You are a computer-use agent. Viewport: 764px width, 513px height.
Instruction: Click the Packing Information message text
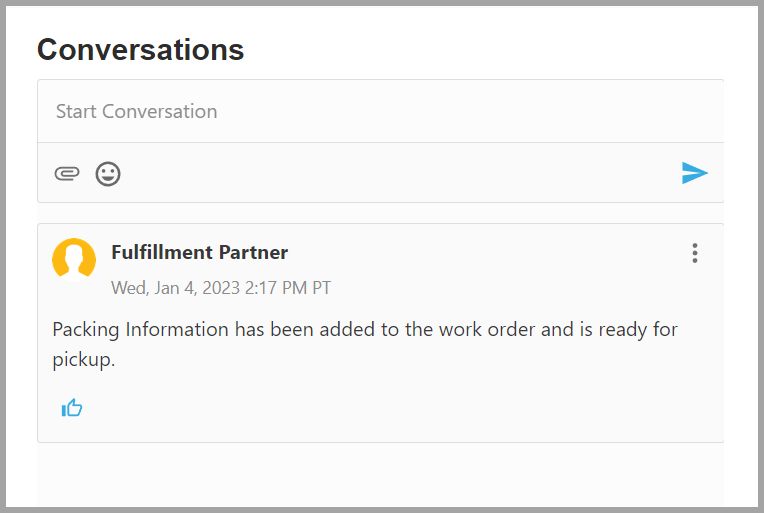[365, 344]
